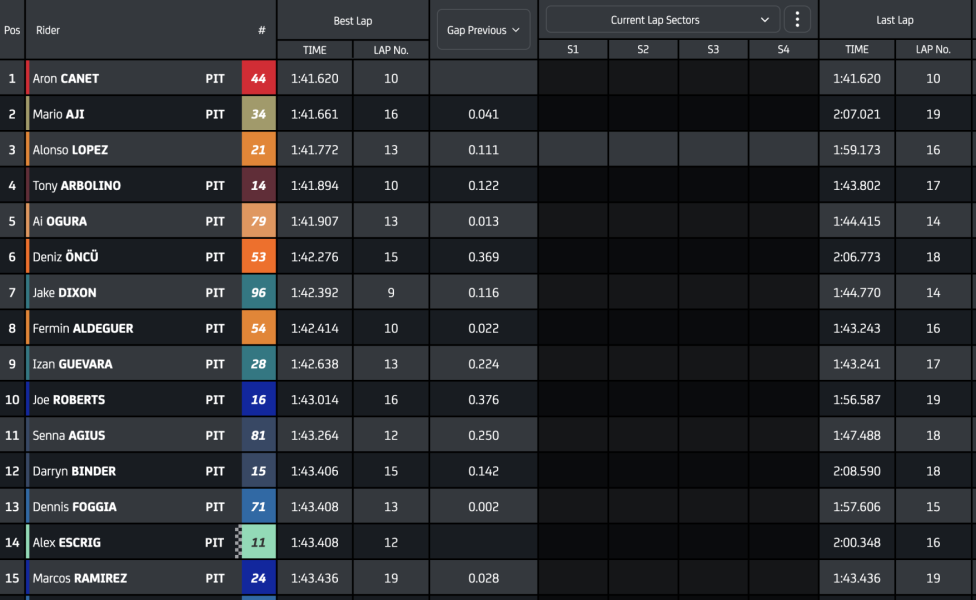Click the Rider column header
The width and height of the screenshot is (976, 600).
pyautogui.click(x=48, y=30)
